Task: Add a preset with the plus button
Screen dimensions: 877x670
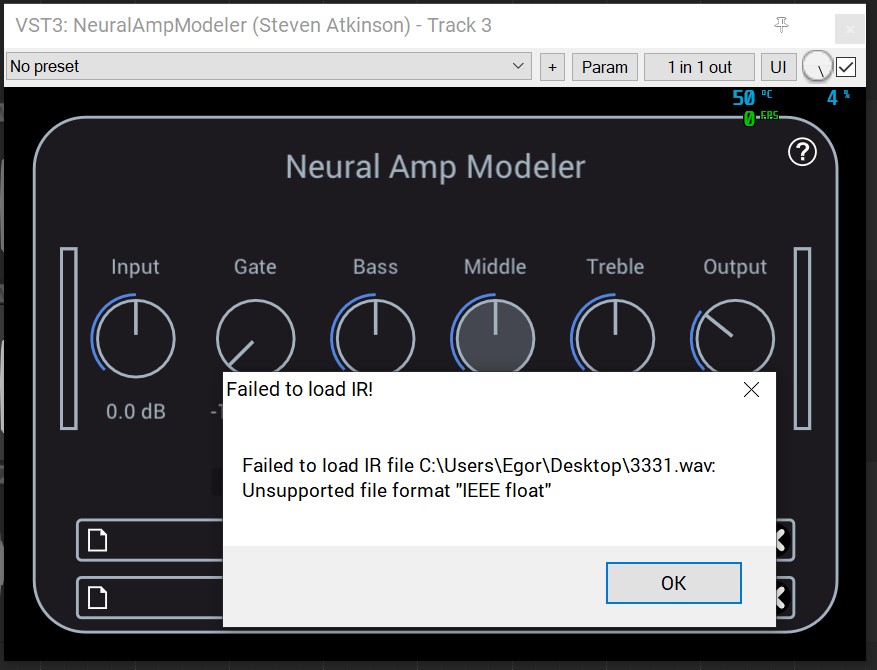Action: click(552, 67)
